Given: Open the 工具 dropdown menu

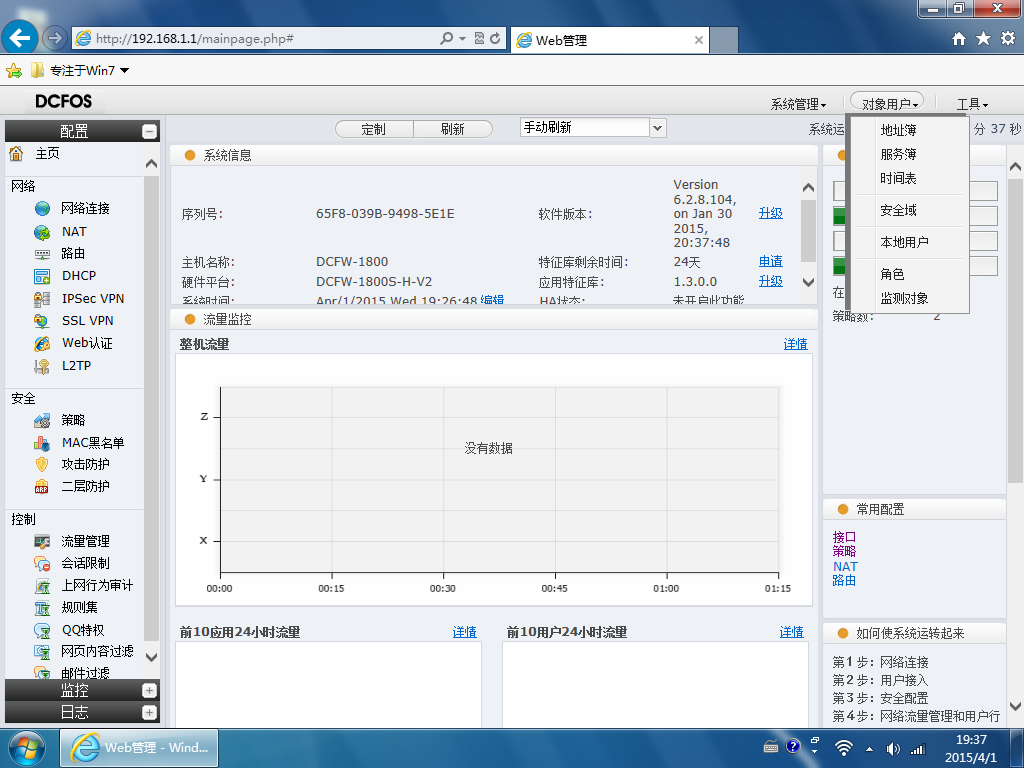Looking at the screenshot, I should tap(972, 104).
